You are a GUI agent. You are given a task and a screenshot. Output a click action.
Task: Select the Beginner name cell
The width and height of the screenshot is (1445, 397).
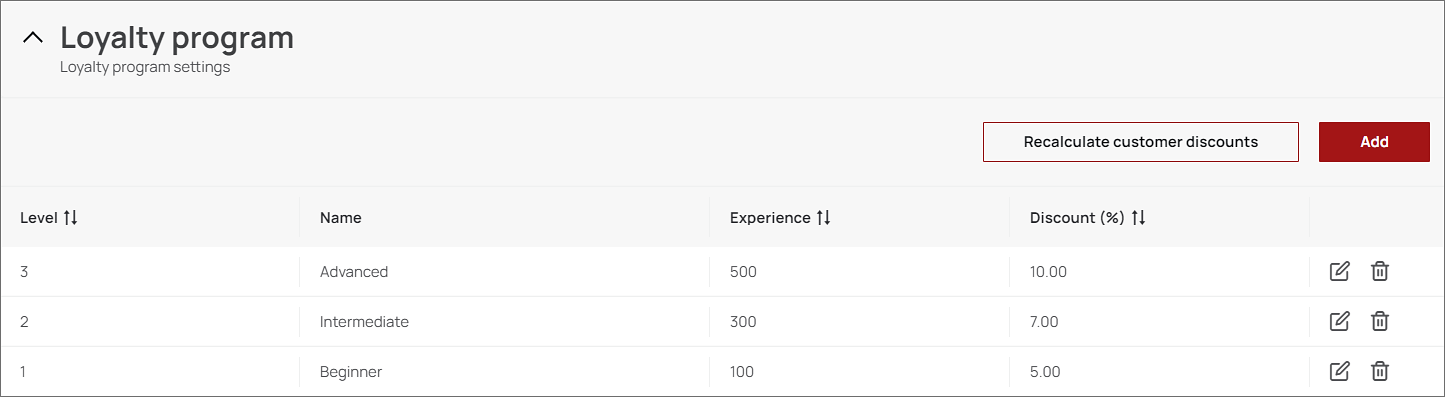click(x=351, y=372)
